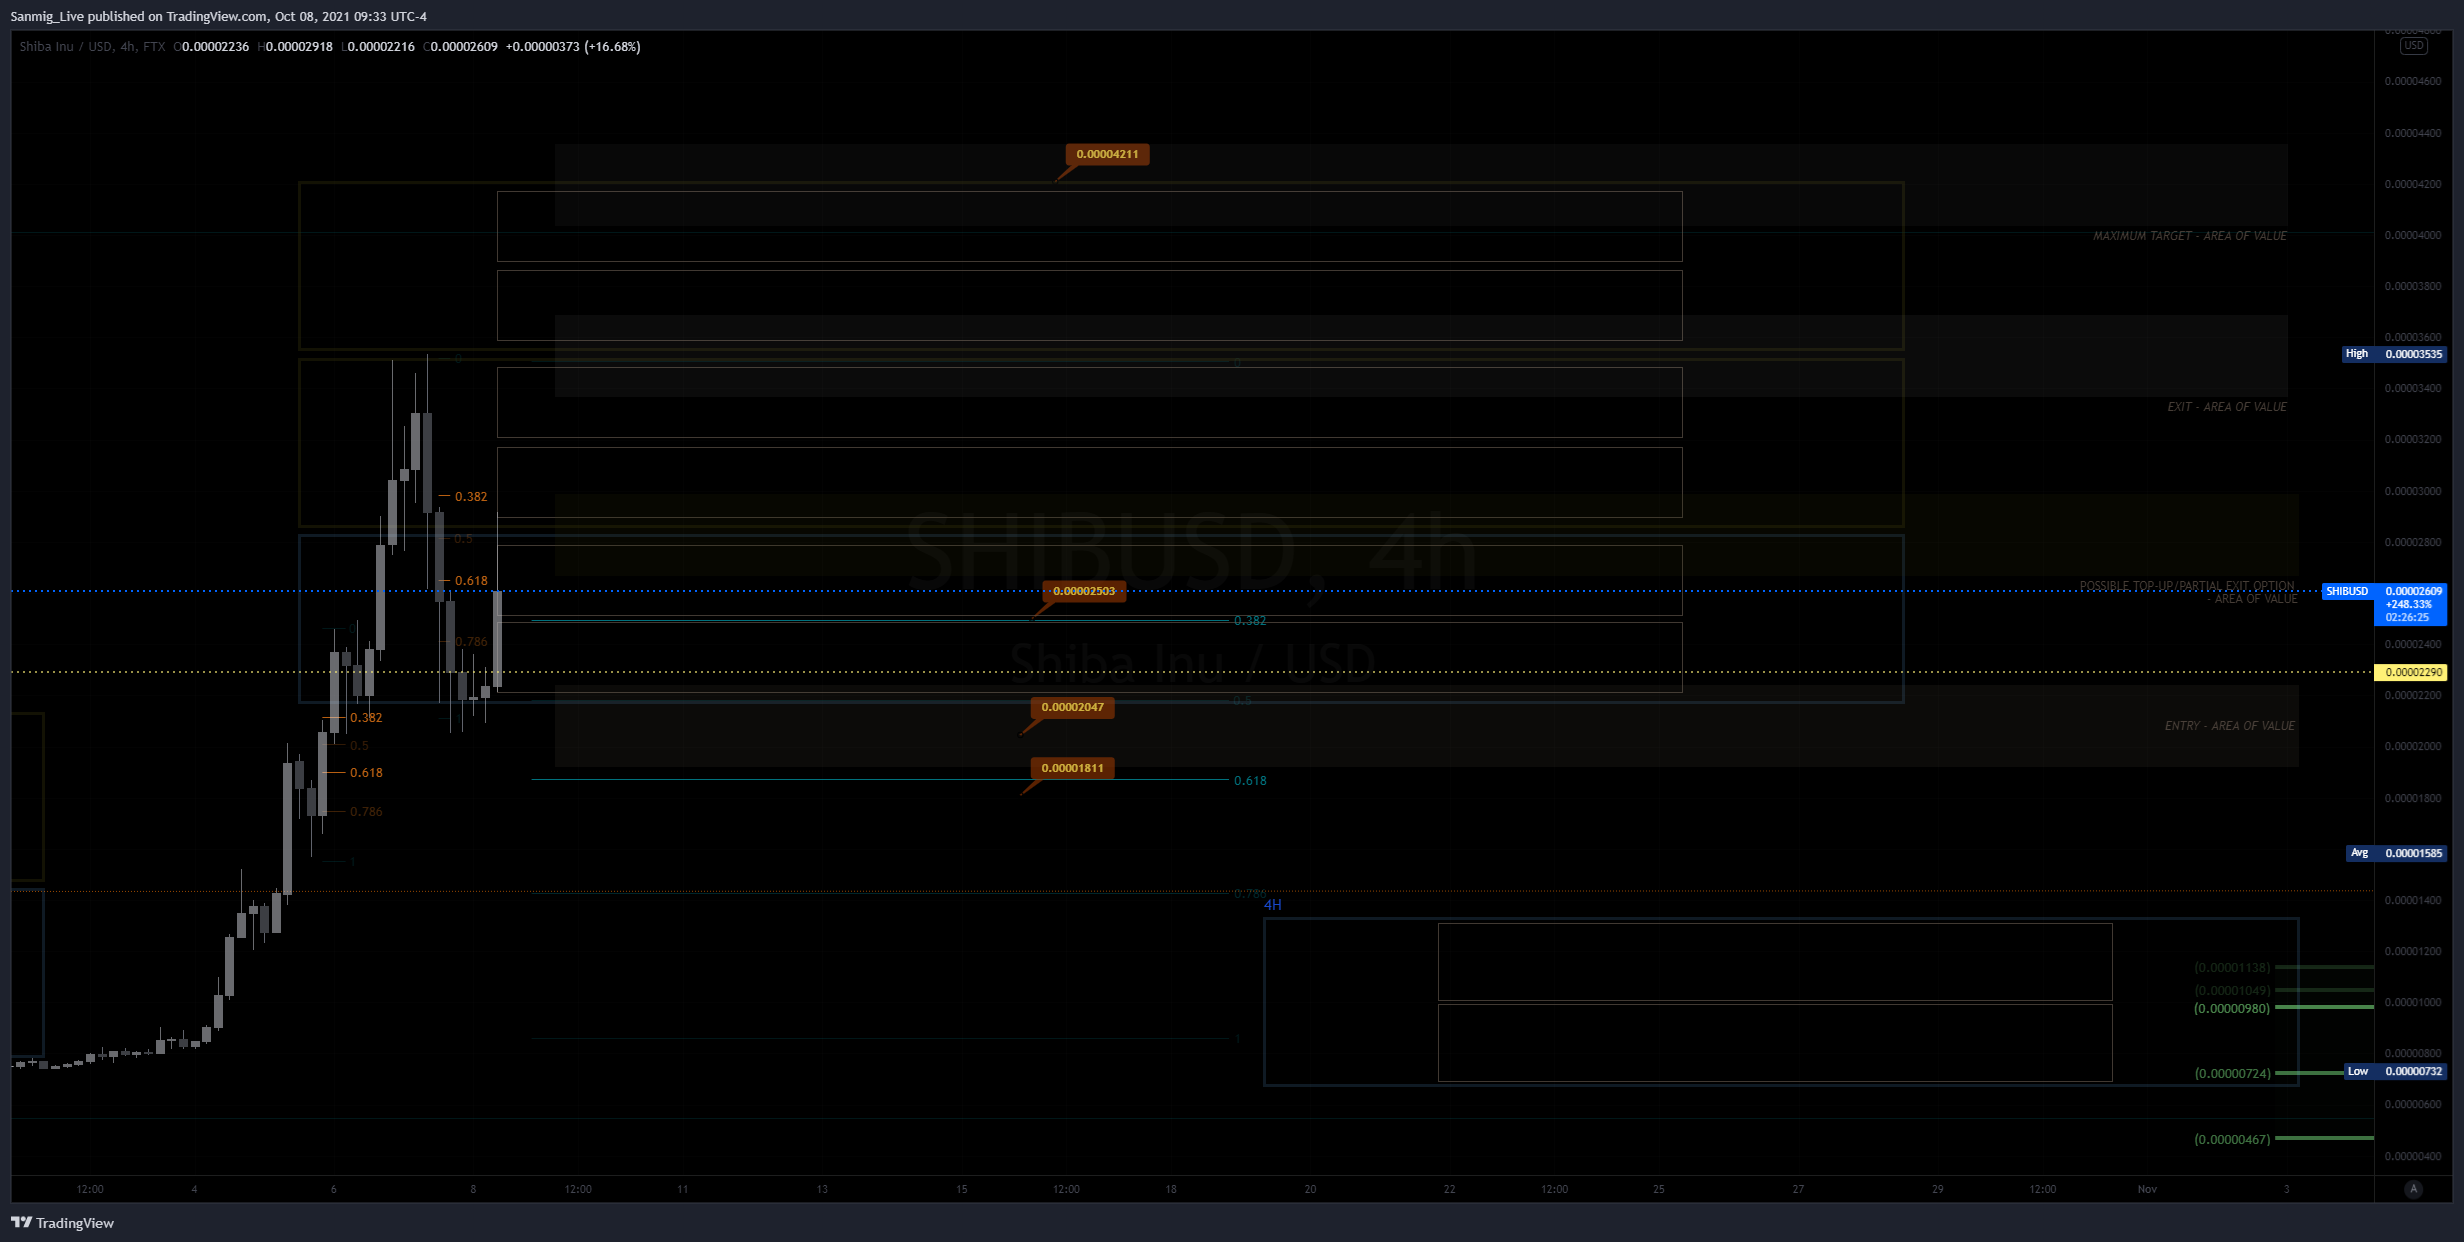Select the change value +0.00000373 (+16.68%)

pyautogui.click(x=573, y=46)
